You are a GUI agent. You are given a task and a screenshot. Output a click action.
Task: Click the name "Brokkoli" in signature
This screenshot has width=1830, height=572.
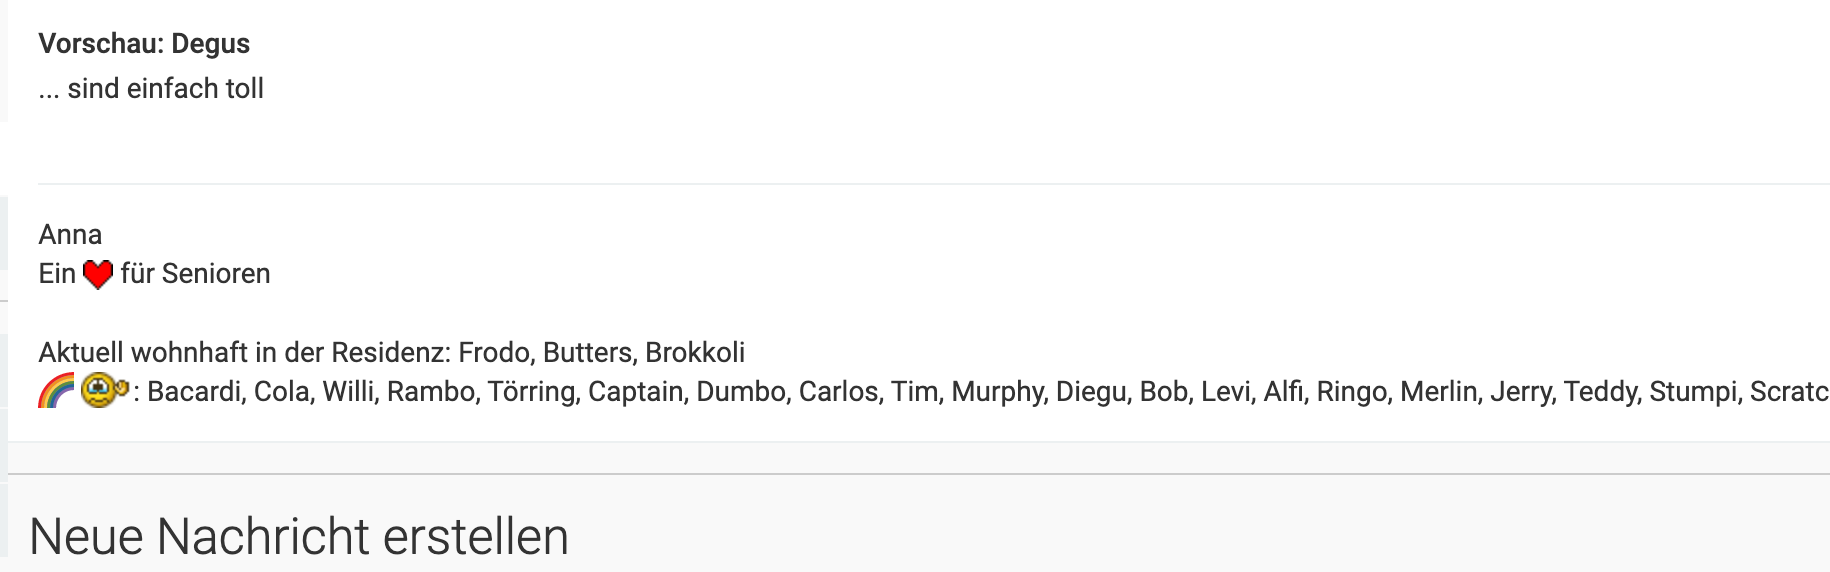[695, 353]
